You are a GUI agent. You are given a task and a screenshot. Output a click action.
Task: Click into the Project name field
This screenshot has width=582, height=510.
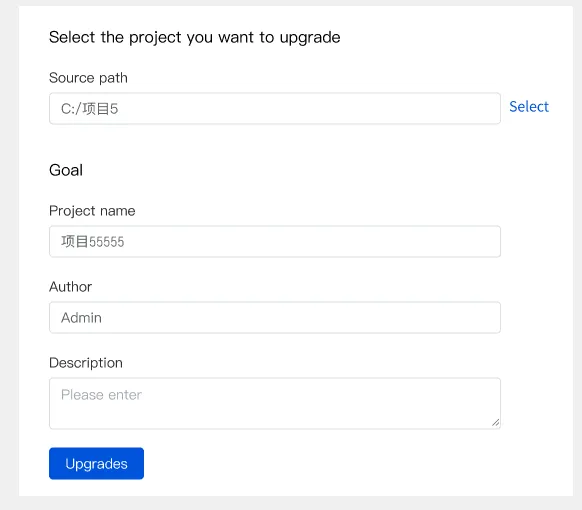pyautogui.click(x=275, y=241)
